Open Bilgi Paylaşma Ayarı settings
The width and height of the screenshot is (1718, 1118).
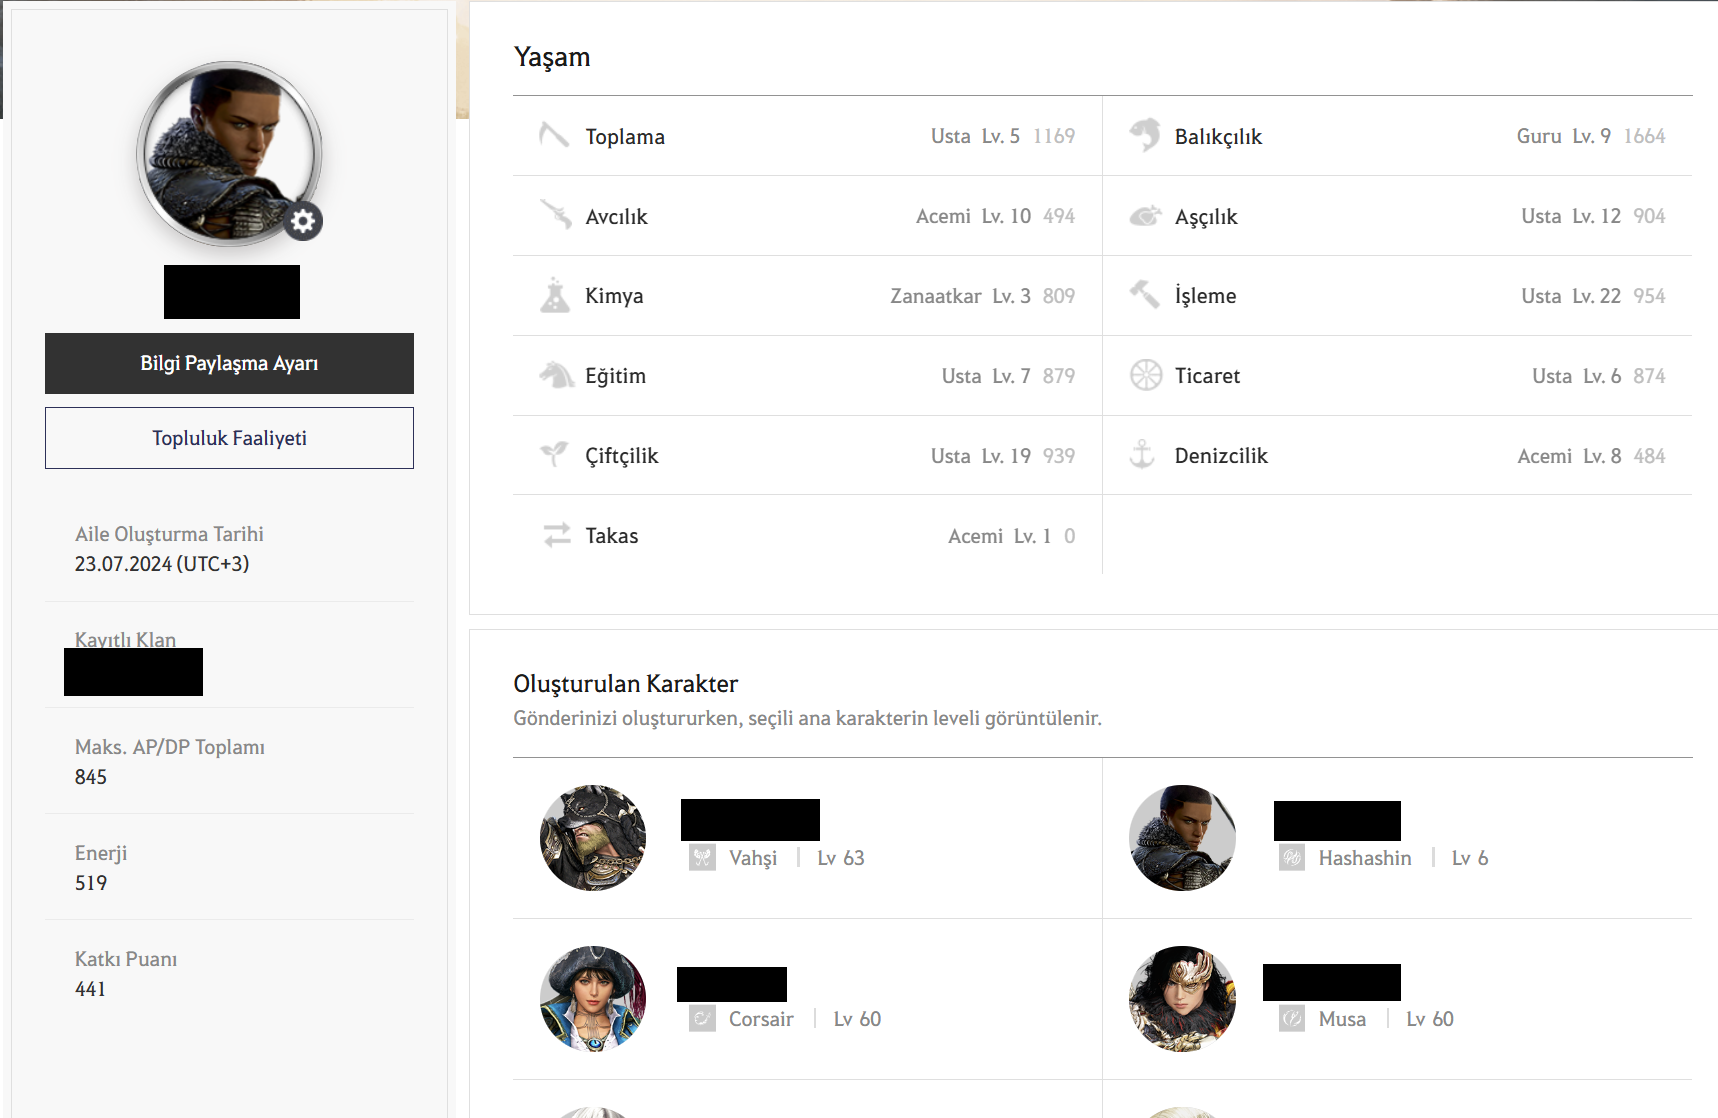pos(229,363)
